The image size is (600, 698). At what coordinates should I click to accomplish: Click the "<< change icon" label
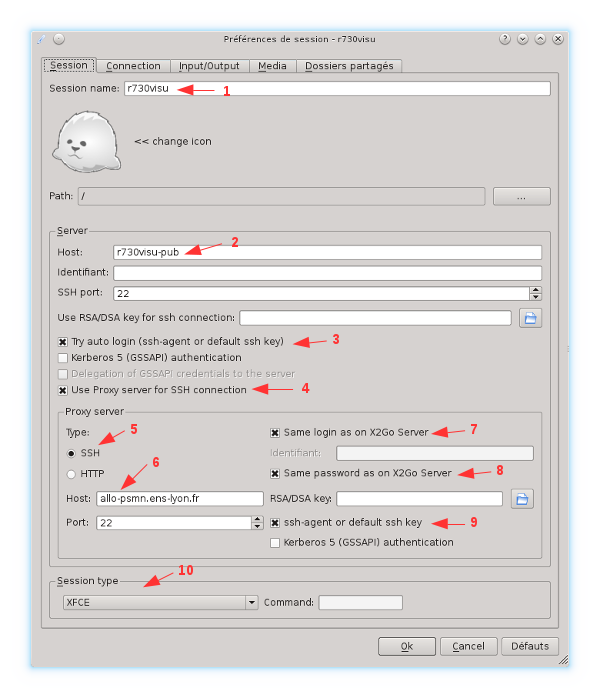click(173, 142)
